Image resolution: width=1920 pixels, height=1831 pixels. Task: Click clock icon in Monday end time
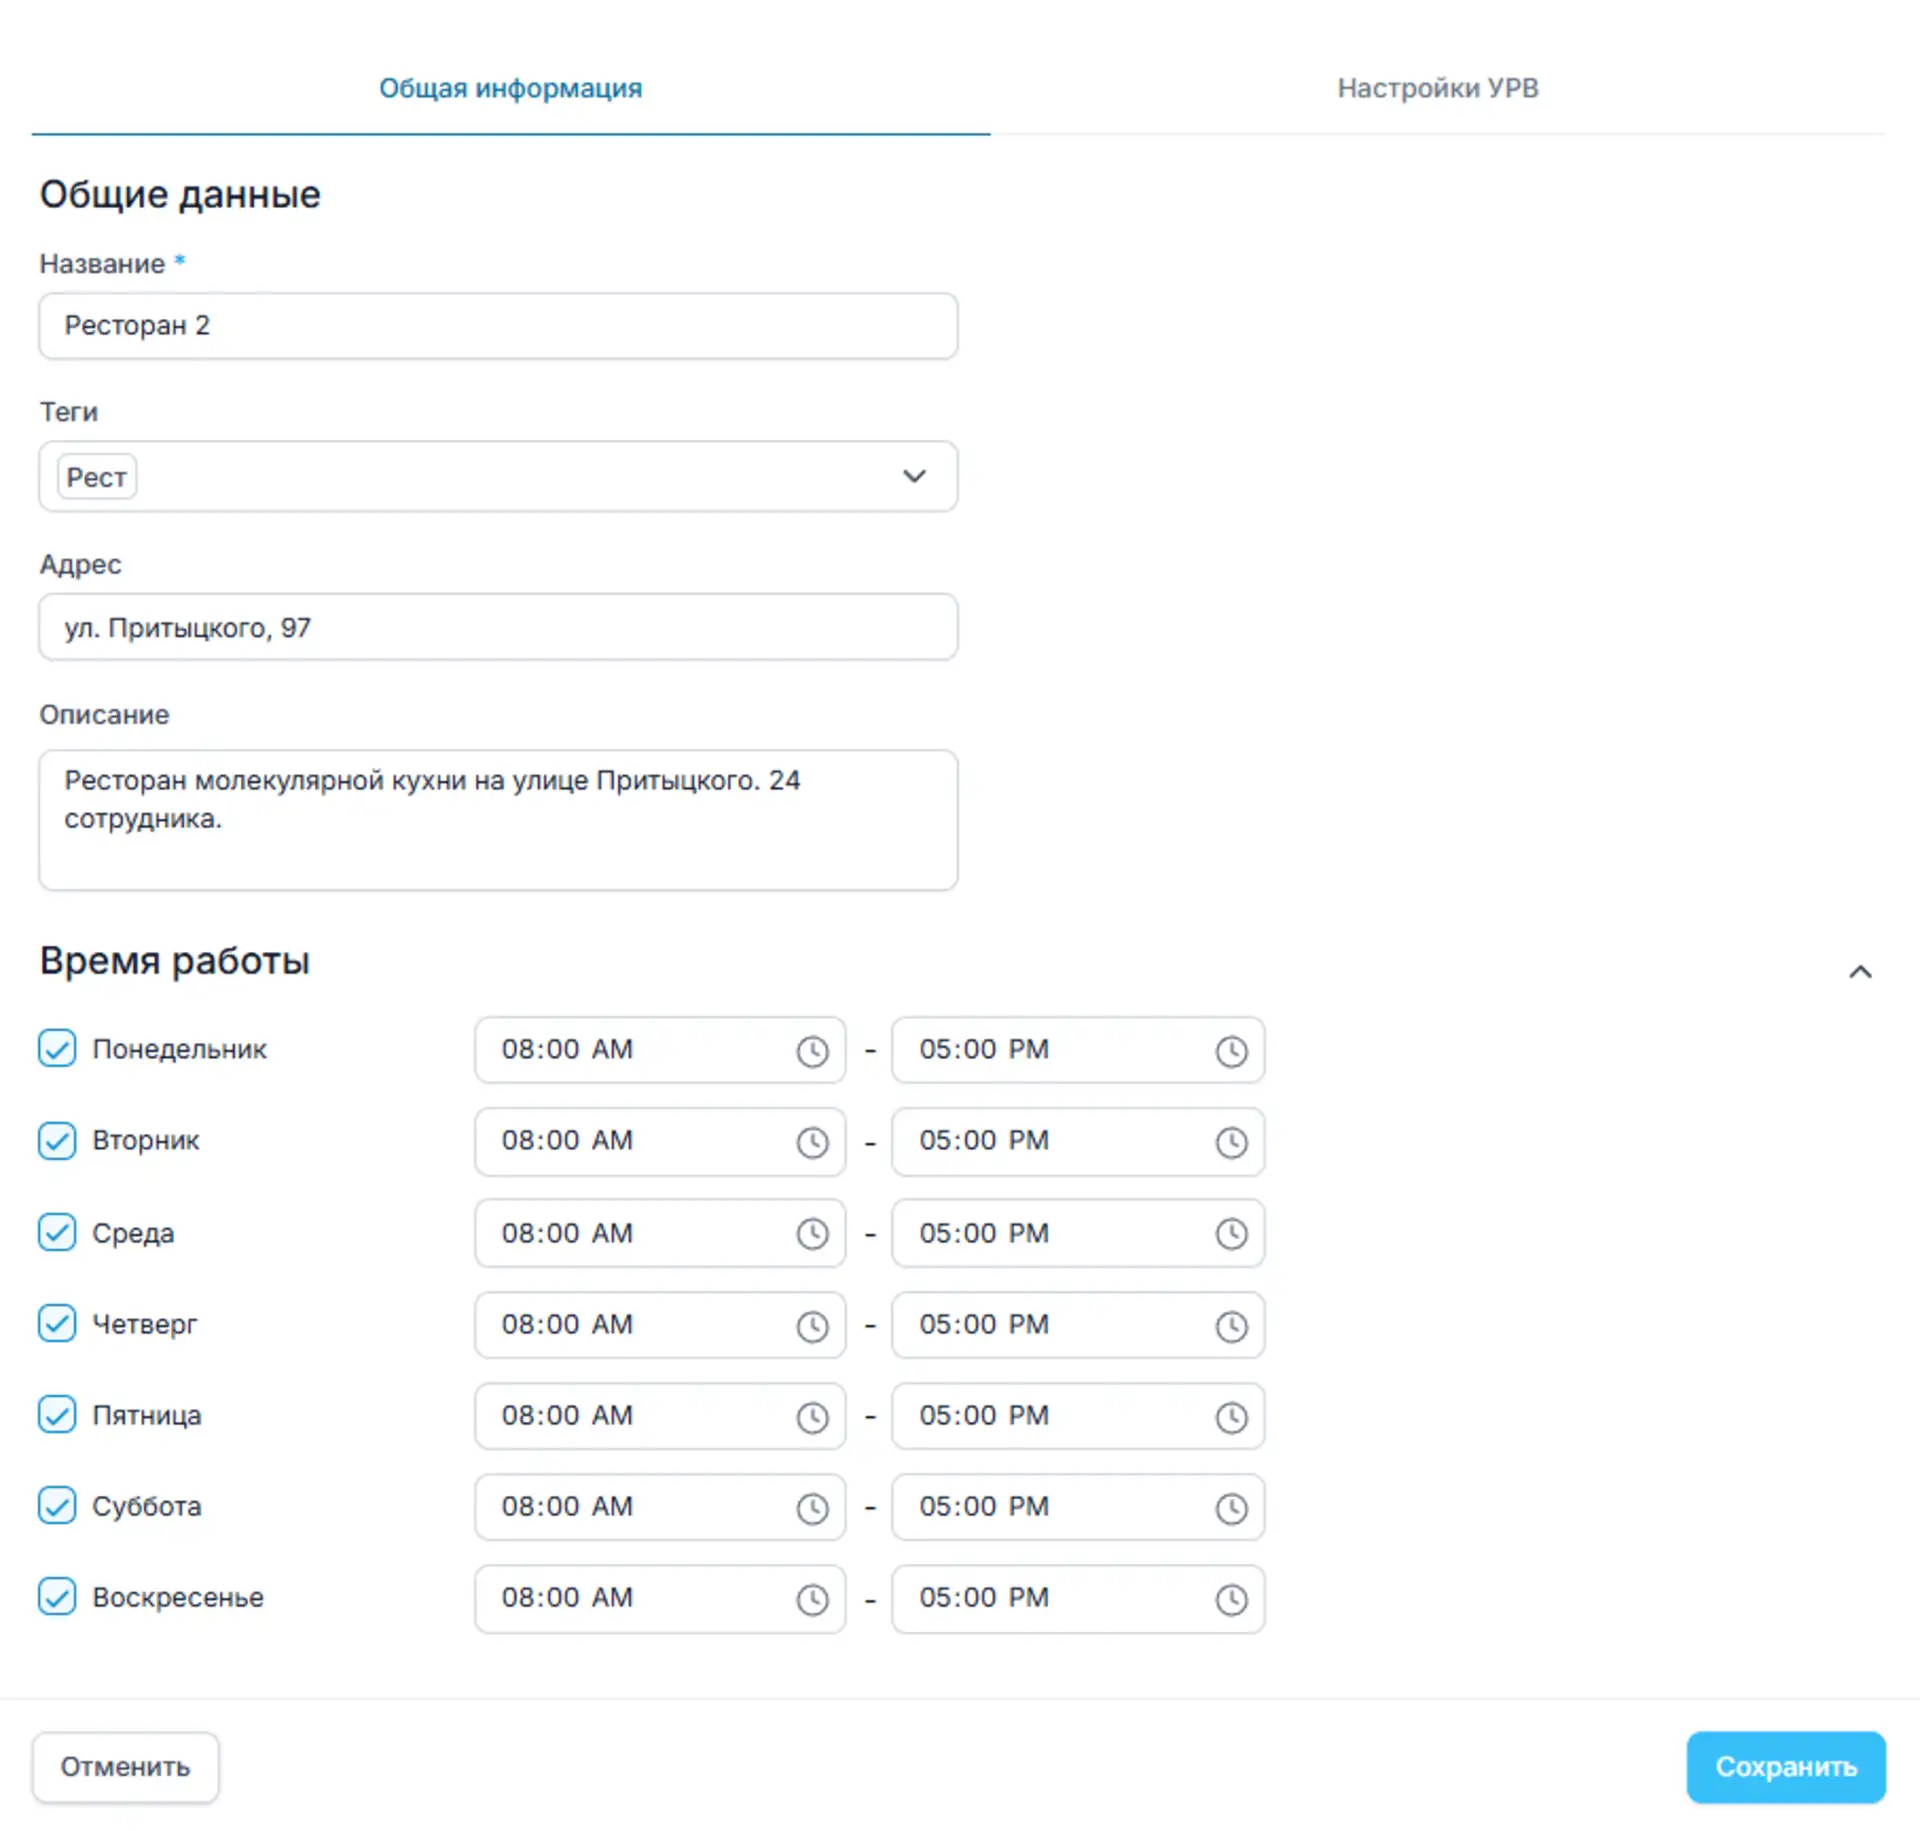pos(1231,1051)
